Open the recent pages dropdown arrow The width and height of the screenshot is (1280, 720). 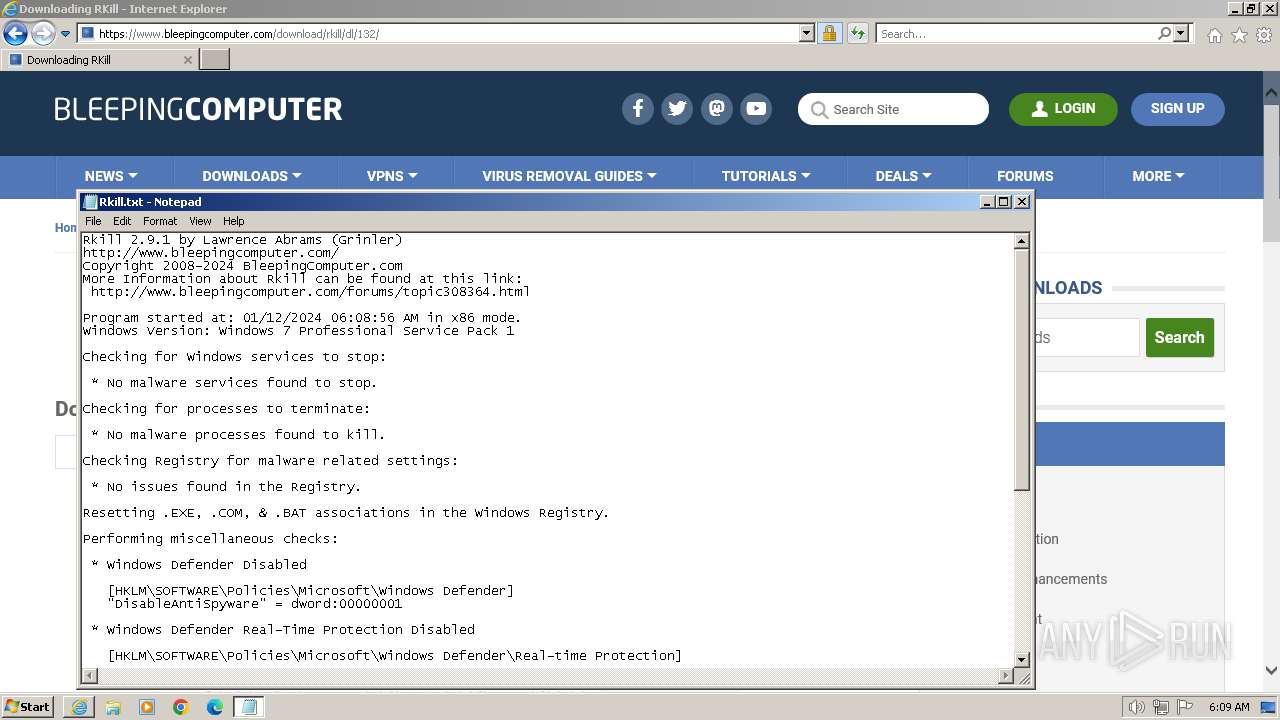coord(65,34)
